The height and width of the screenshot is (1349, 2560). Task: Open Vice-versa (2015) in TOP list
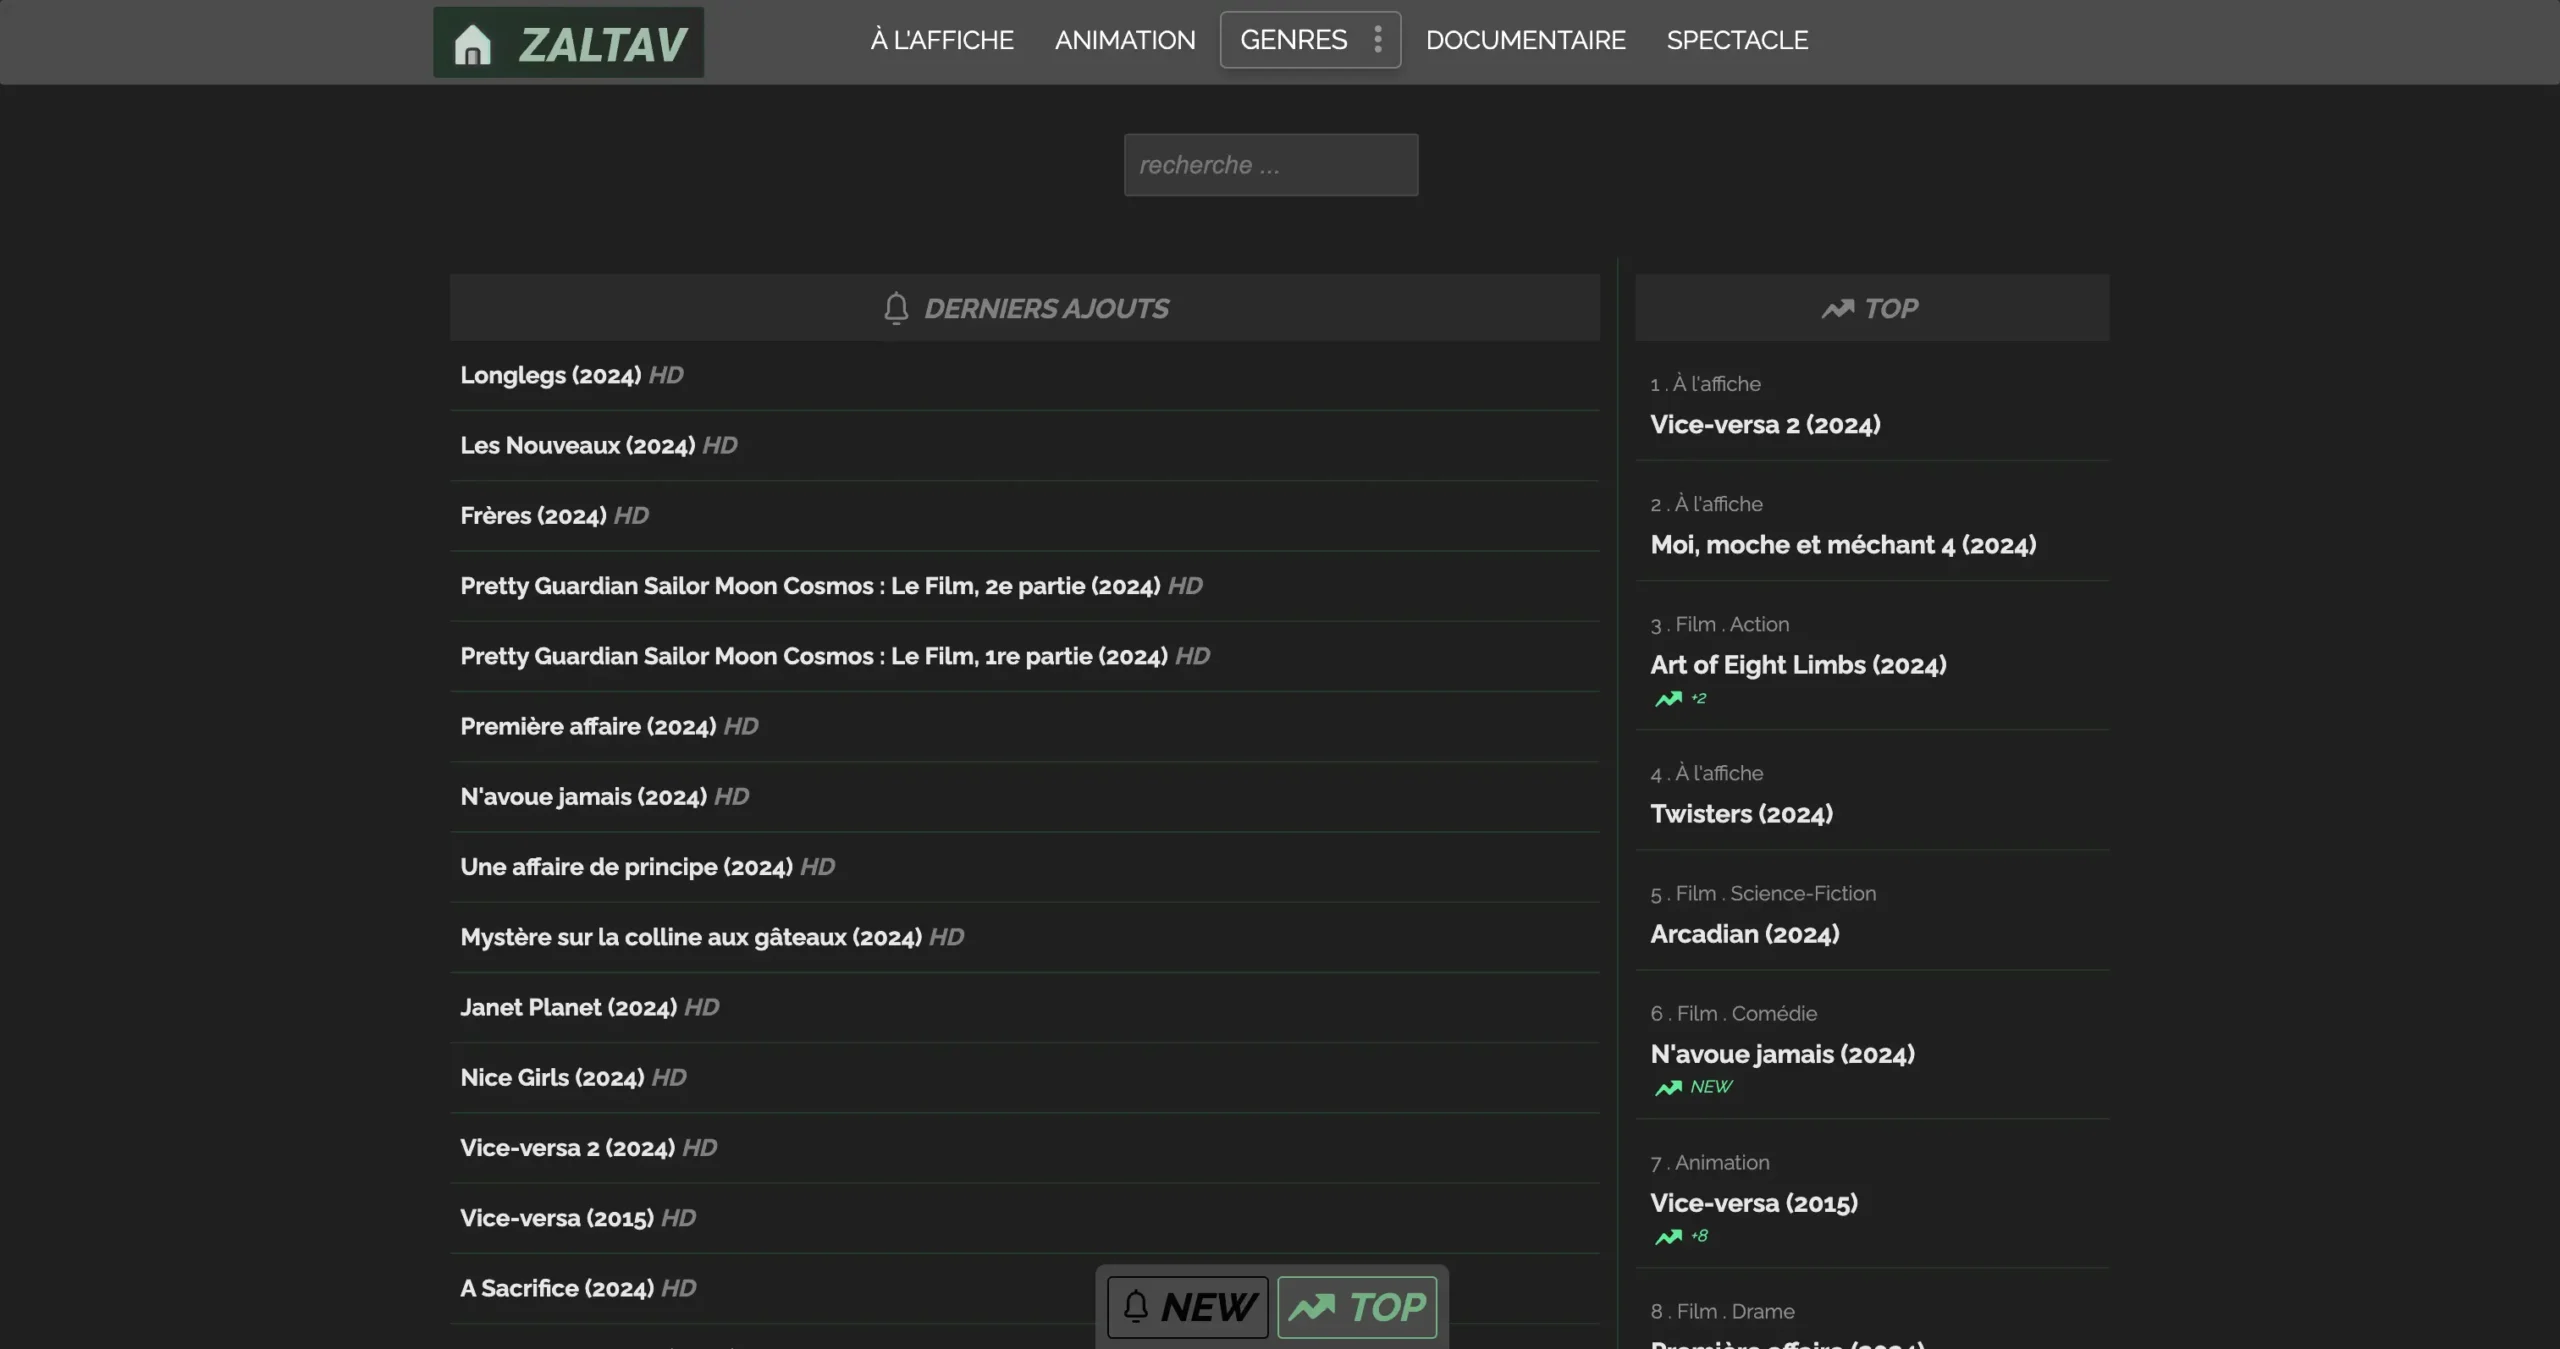pyautogui.click(x=1754, y=1202)
